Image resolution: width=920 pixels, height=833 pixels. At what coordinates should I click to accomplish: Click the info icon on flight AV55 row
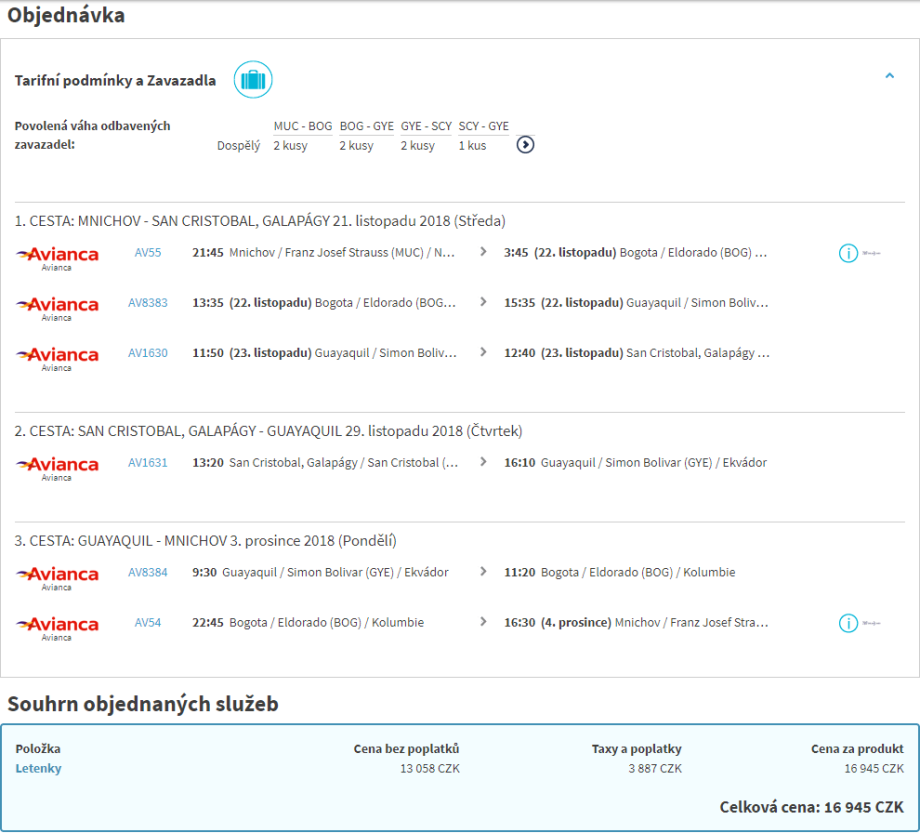848,253
